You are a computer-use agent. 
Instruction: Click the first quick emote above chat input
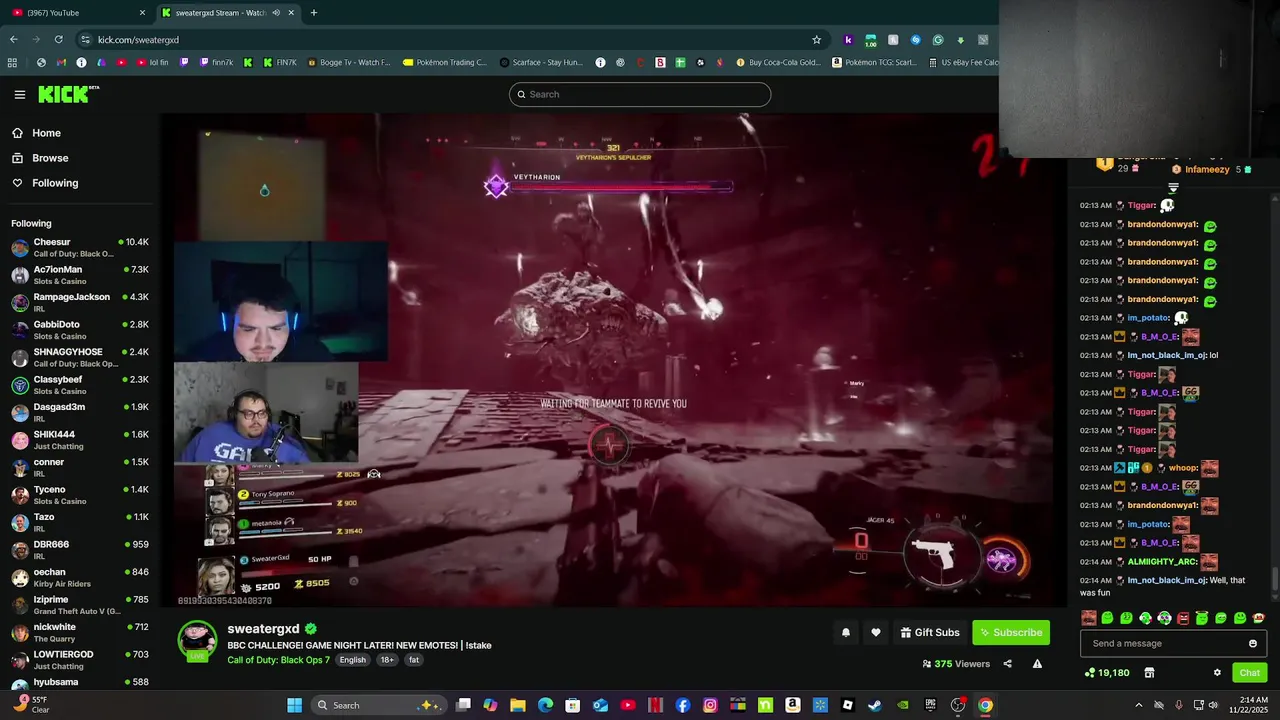(x=1089, y=618)
